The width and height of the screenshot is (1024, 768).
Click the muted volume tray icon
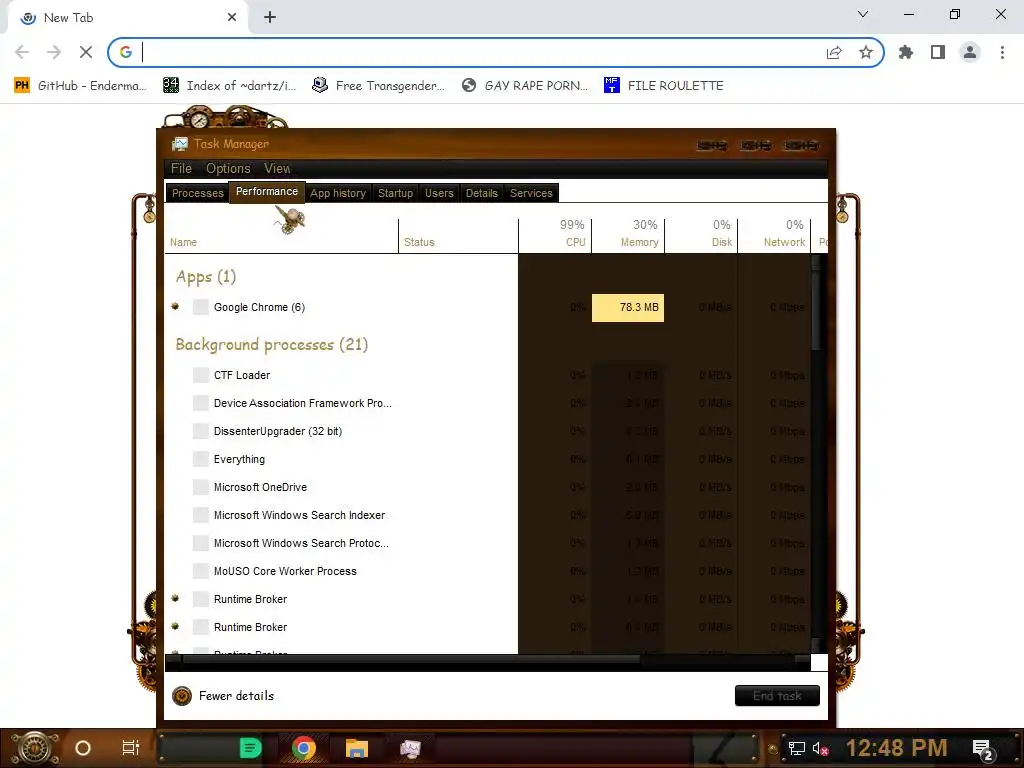(820, 748)
